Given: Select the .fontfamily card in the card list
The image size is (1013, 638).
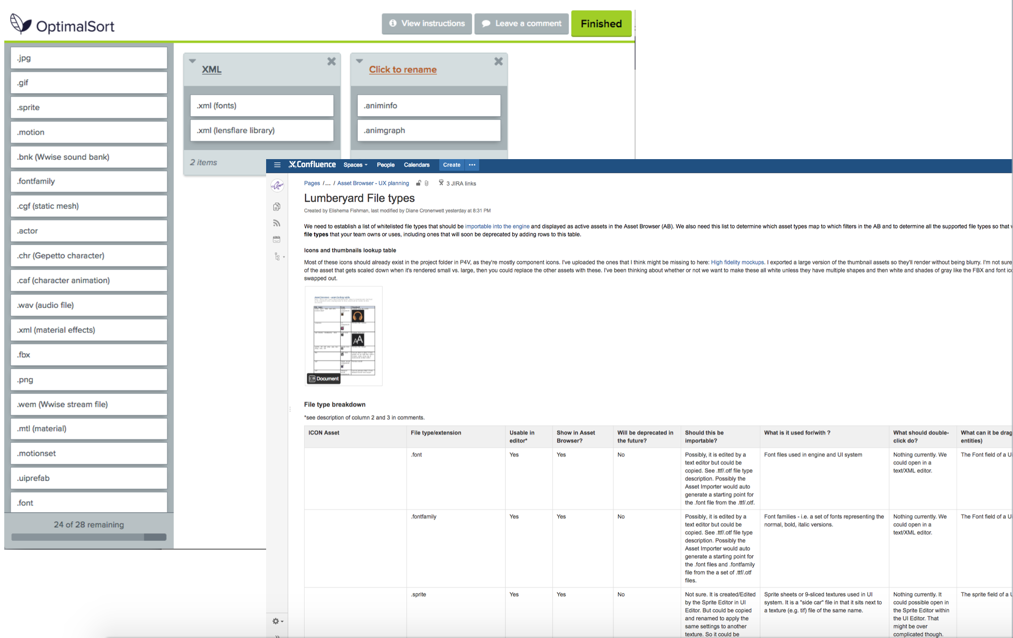Looking at the screenshot, I should tap(89, 181).
